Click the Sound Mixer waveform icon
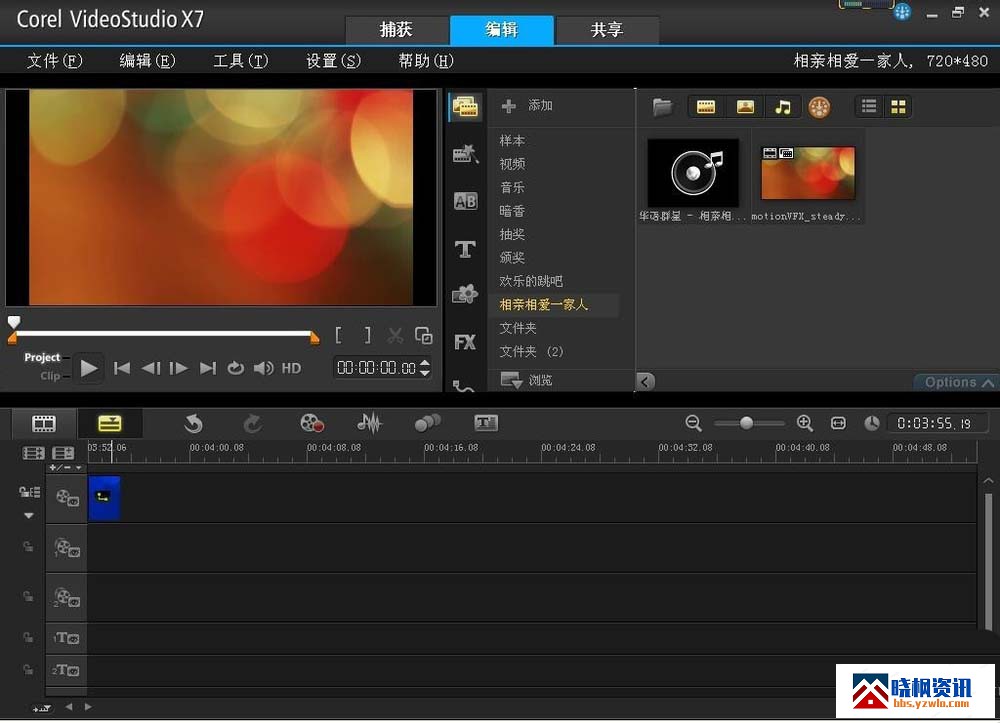The height and width of the screenshot is (723, 1000). coord(369,423)
